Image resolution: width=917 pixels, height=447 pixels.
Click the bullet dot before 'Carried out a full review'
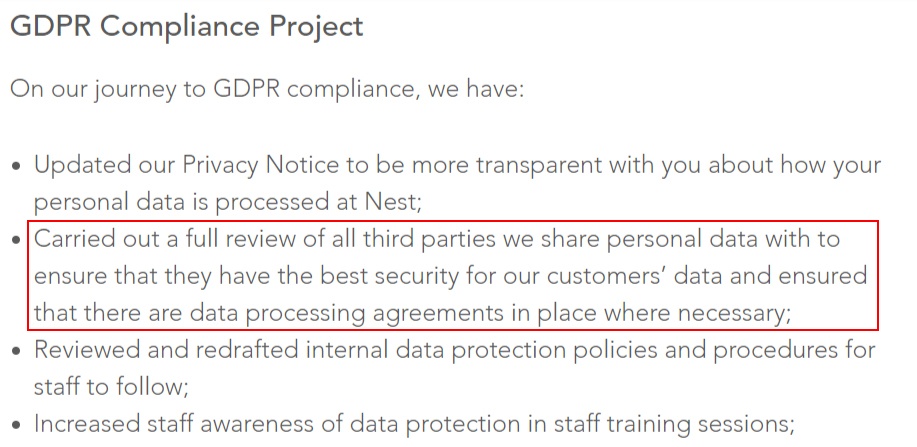pyautogui.click(x=16, y=240)
